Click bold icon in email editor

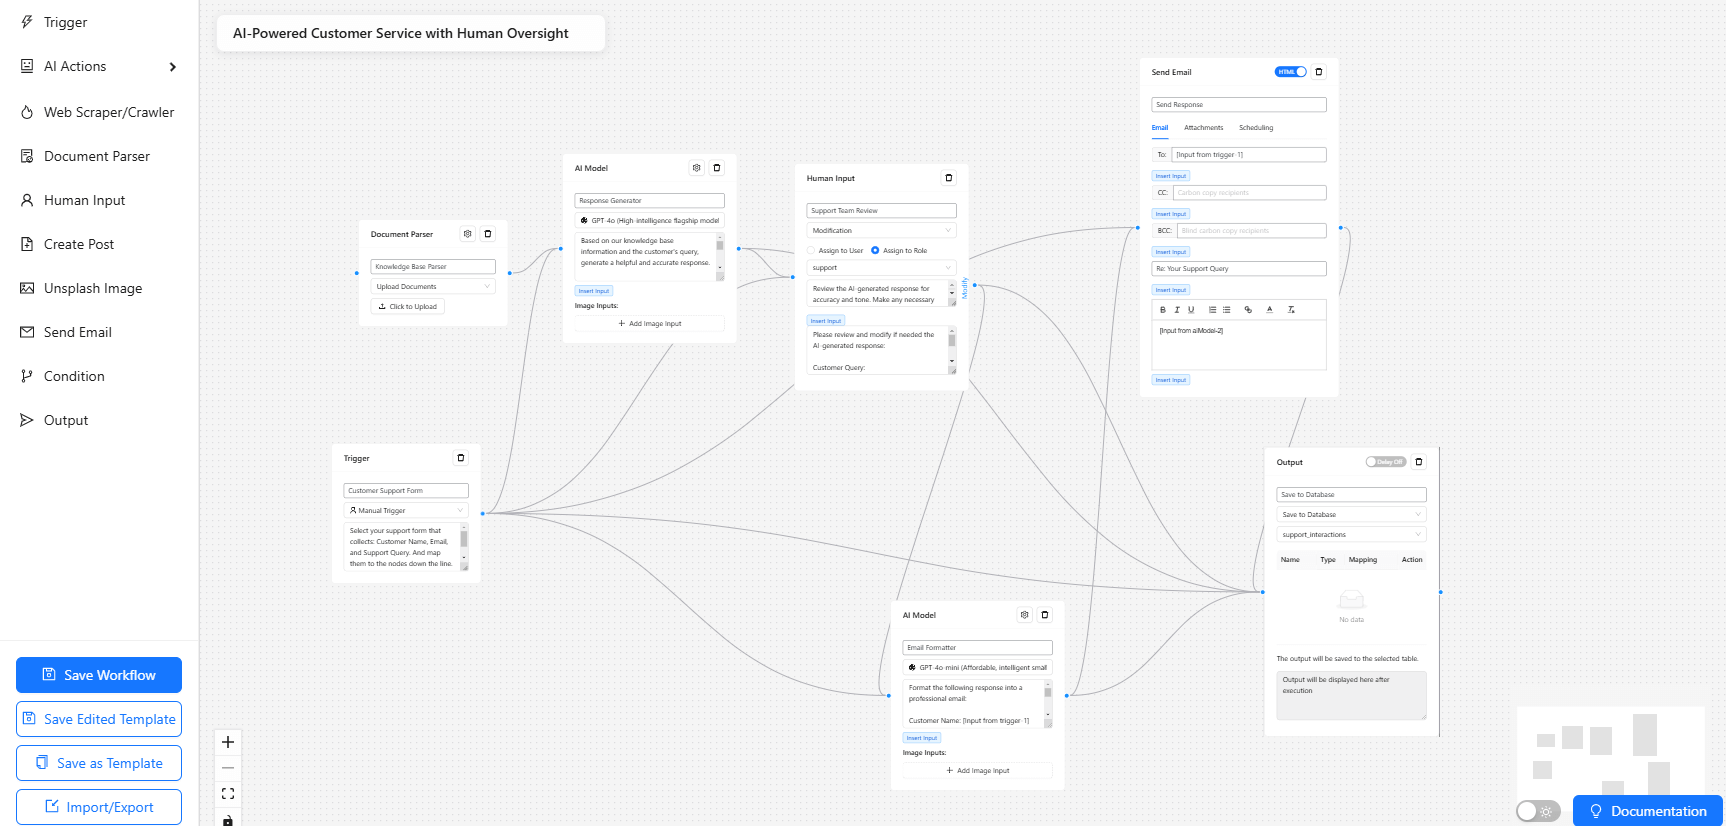tap(1162, 310)
